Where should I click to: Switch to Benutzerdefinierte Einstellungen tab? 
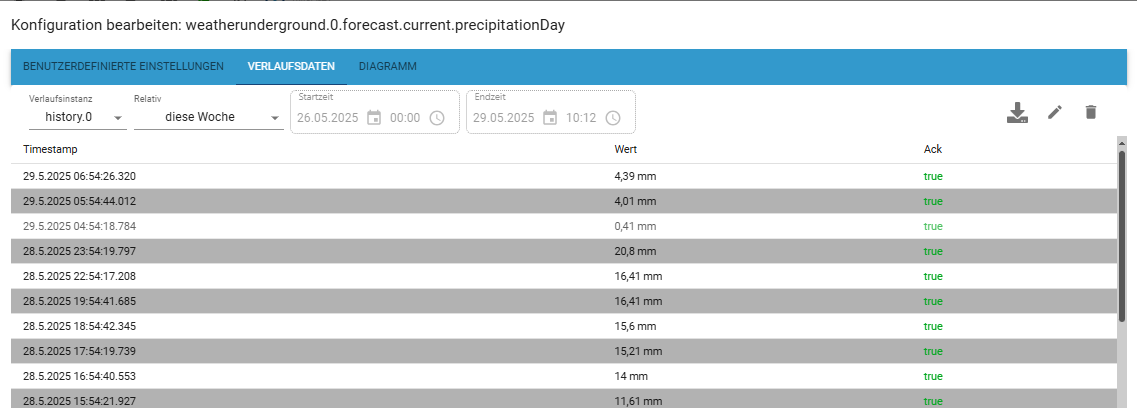click(x=123, y=67)
